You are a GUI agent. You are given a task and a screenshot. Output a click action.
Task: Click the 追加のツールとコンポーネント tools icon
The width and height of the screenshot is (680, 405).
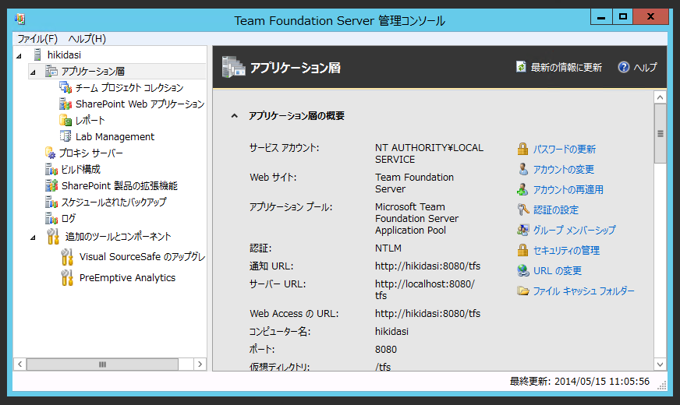point(53,236)
